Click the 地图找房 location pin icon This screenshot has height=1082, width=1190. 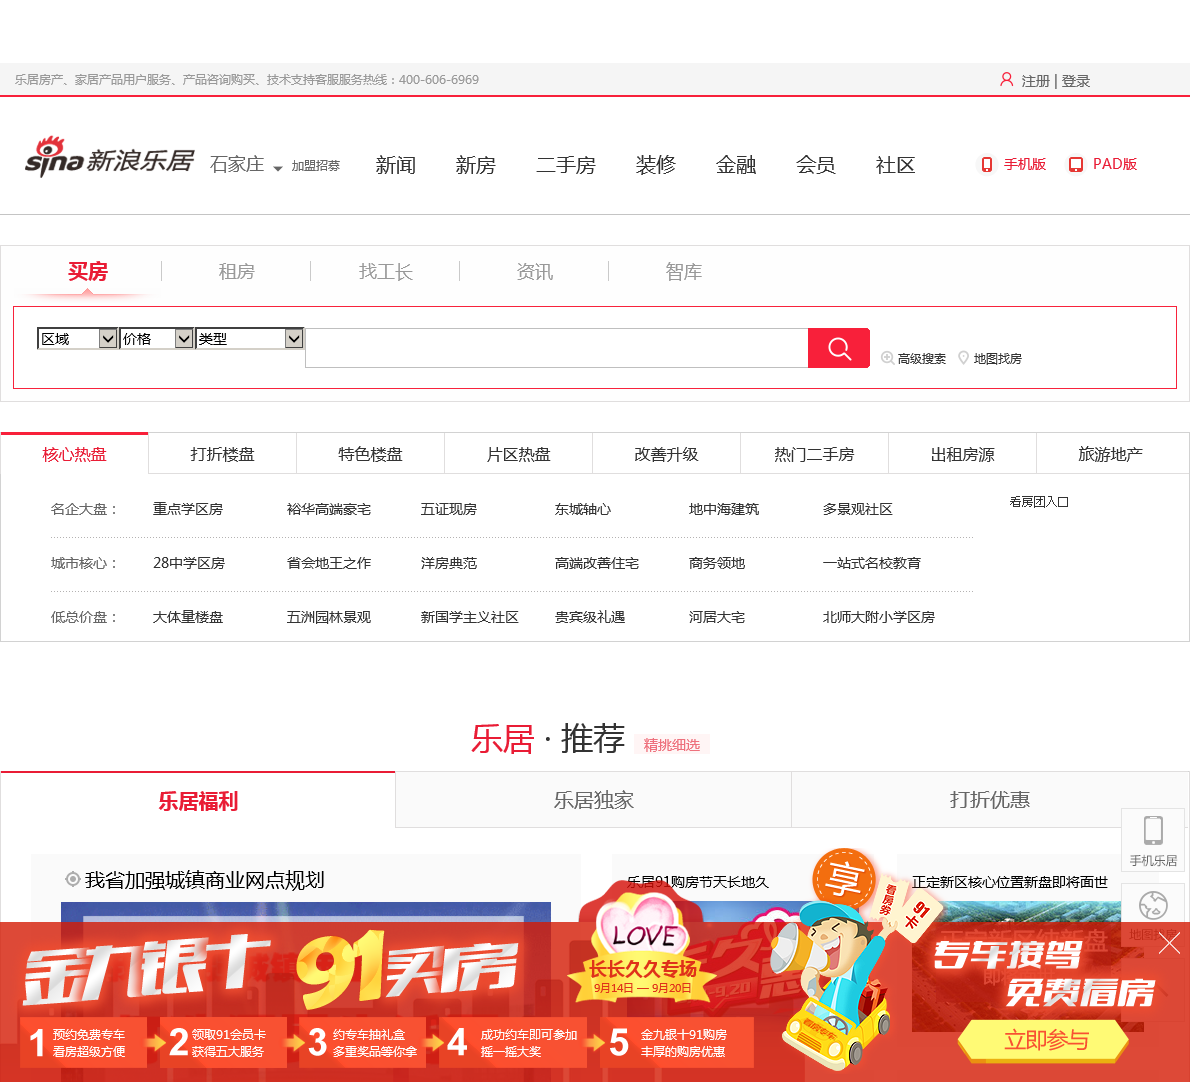(963, 358)
